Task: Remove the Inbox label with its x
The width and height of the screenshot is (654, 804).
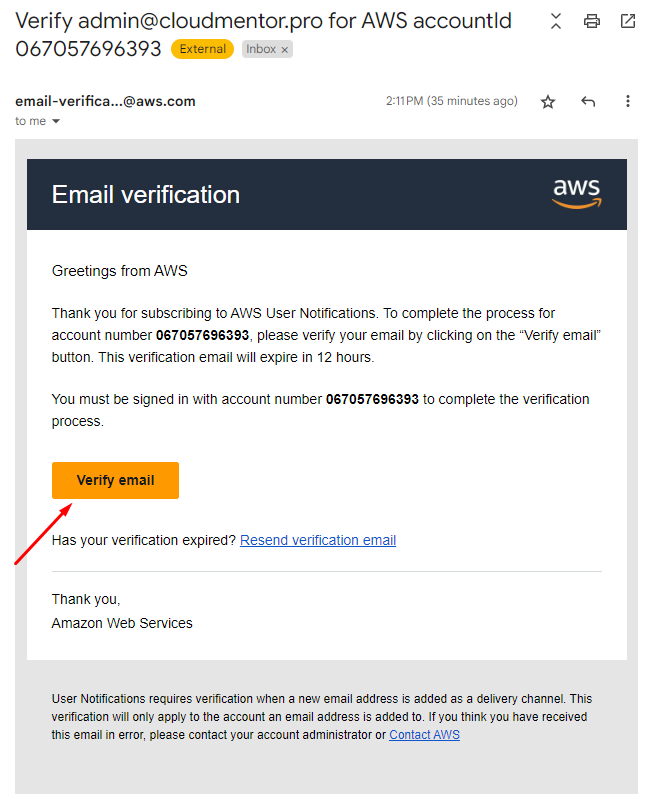Action: tap(285, 49)
